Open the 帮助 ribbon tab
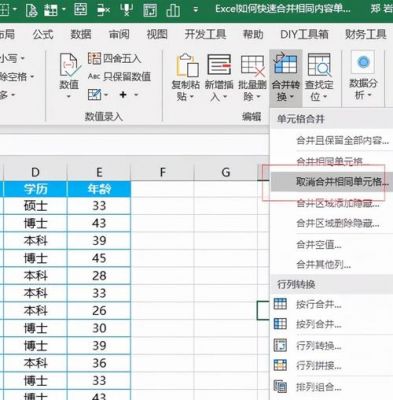 point(253,34)
